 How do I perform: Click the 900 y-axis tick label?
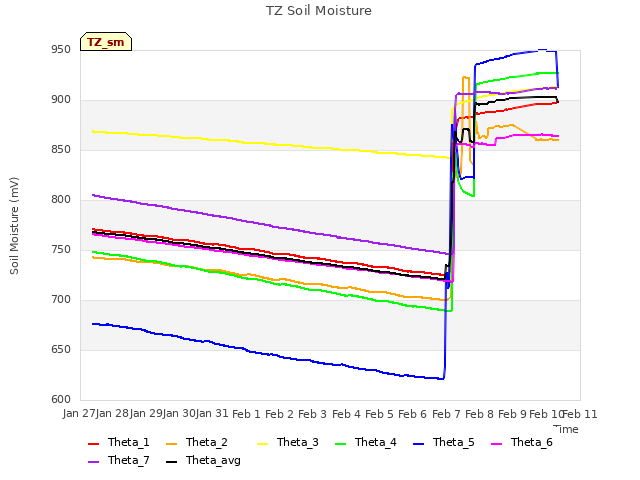click(x=61, y=100)
